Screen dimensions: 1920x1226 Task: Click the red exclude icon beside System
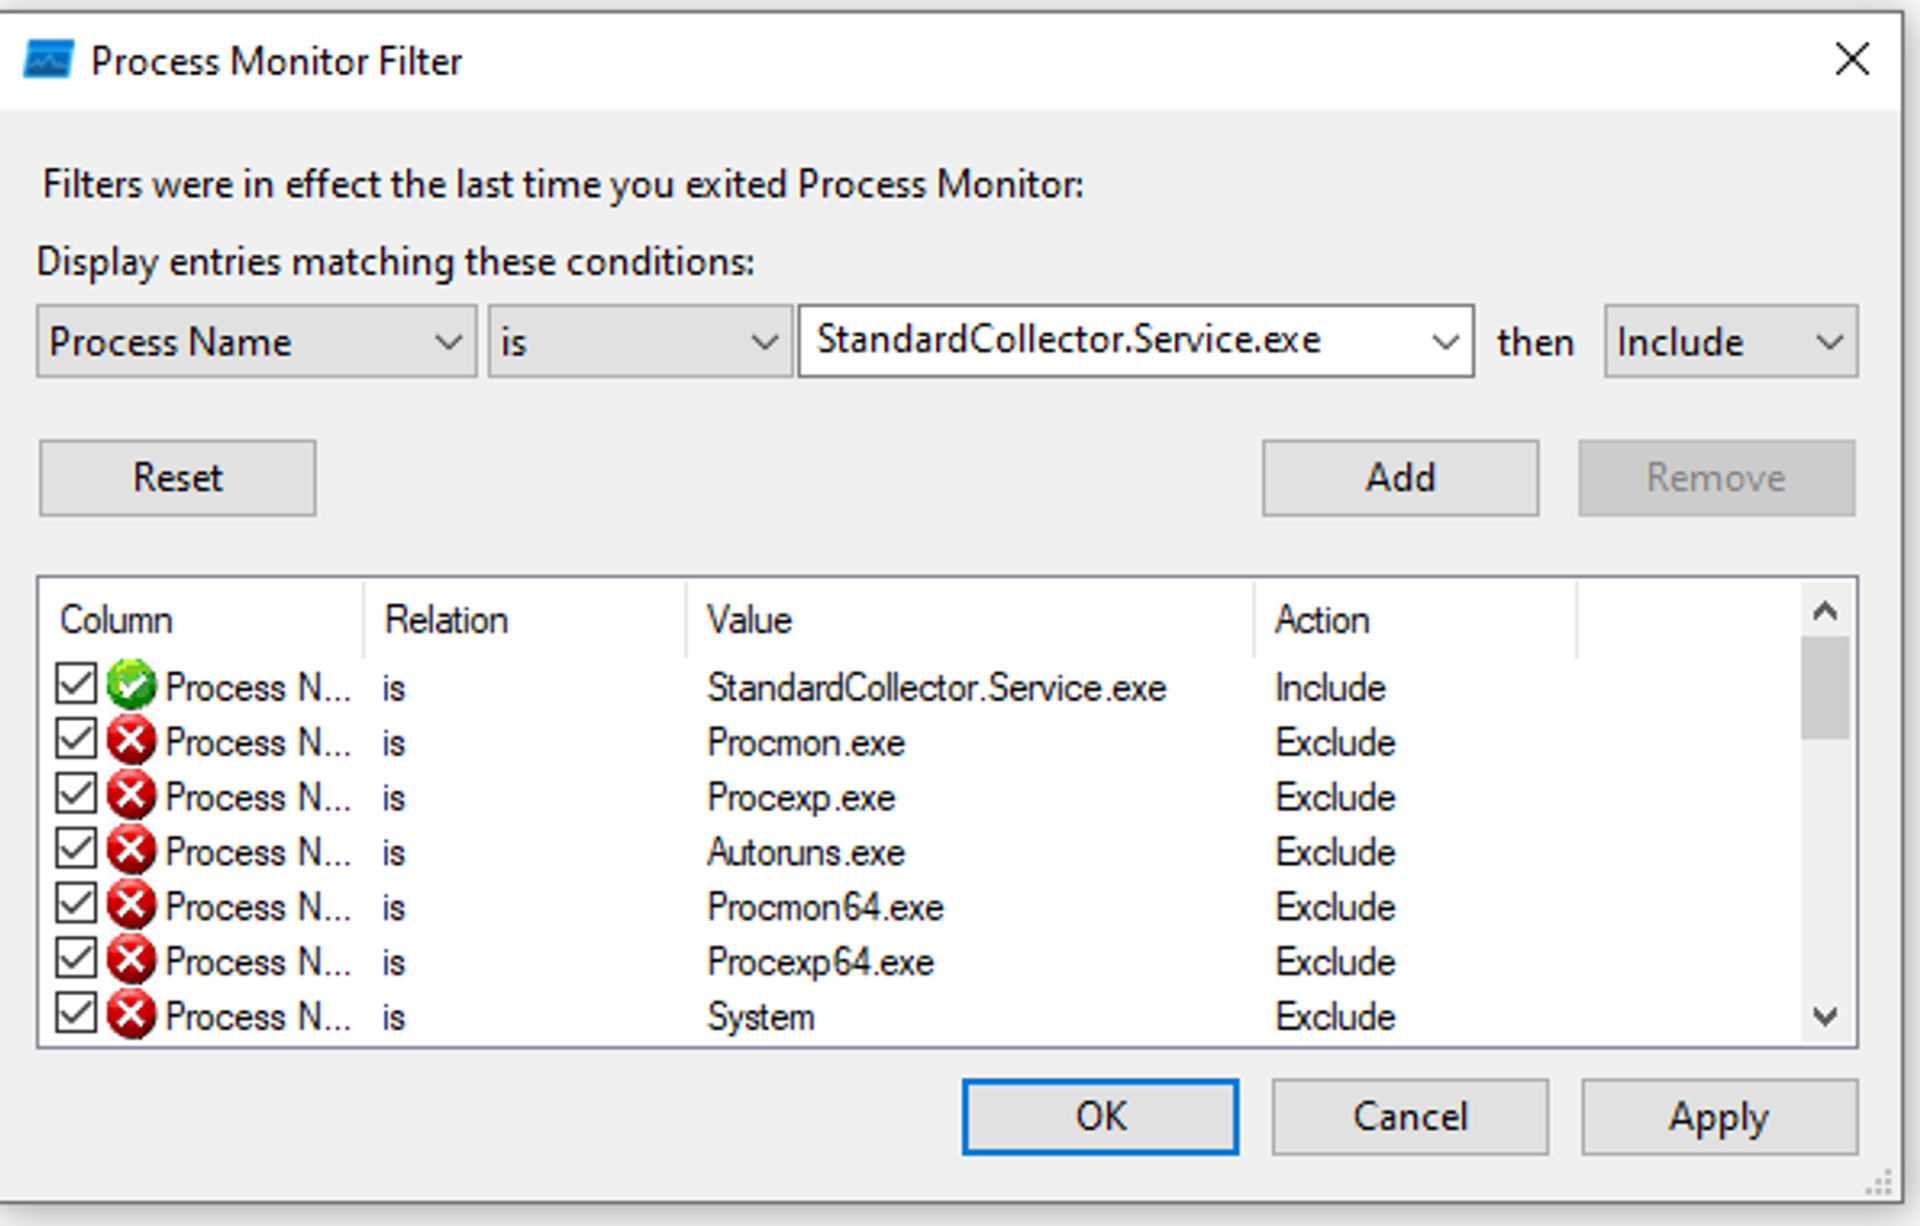[x=131, y=1015]
